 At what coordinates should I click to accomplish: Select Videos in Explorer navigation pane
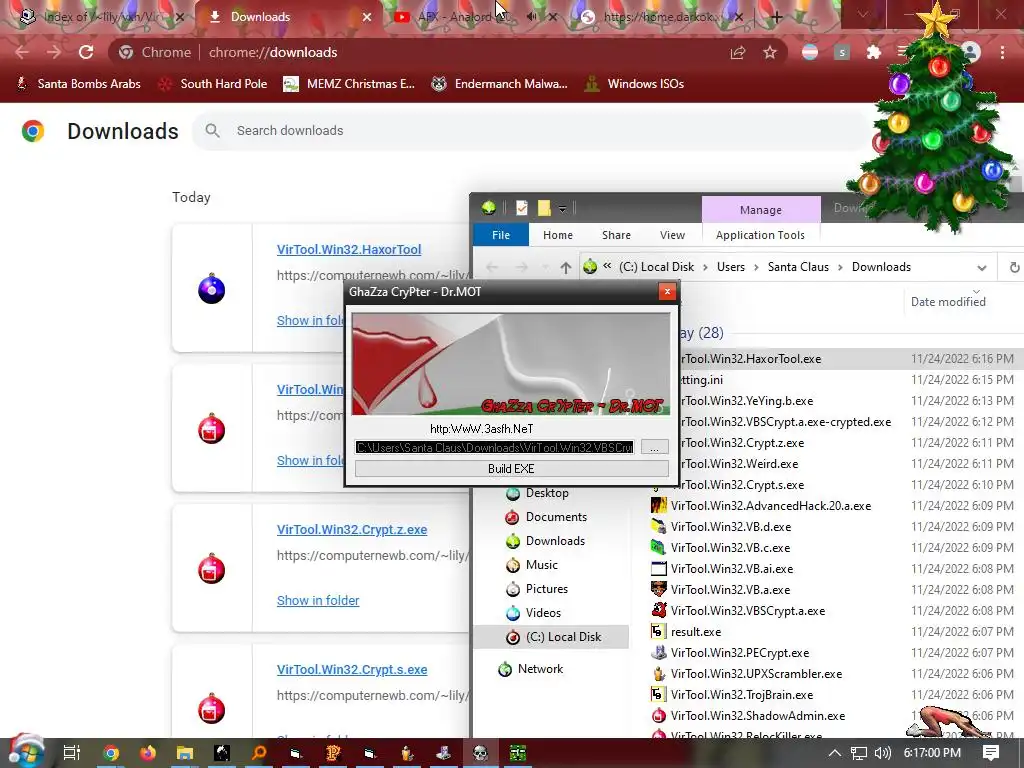coord(543,613)
